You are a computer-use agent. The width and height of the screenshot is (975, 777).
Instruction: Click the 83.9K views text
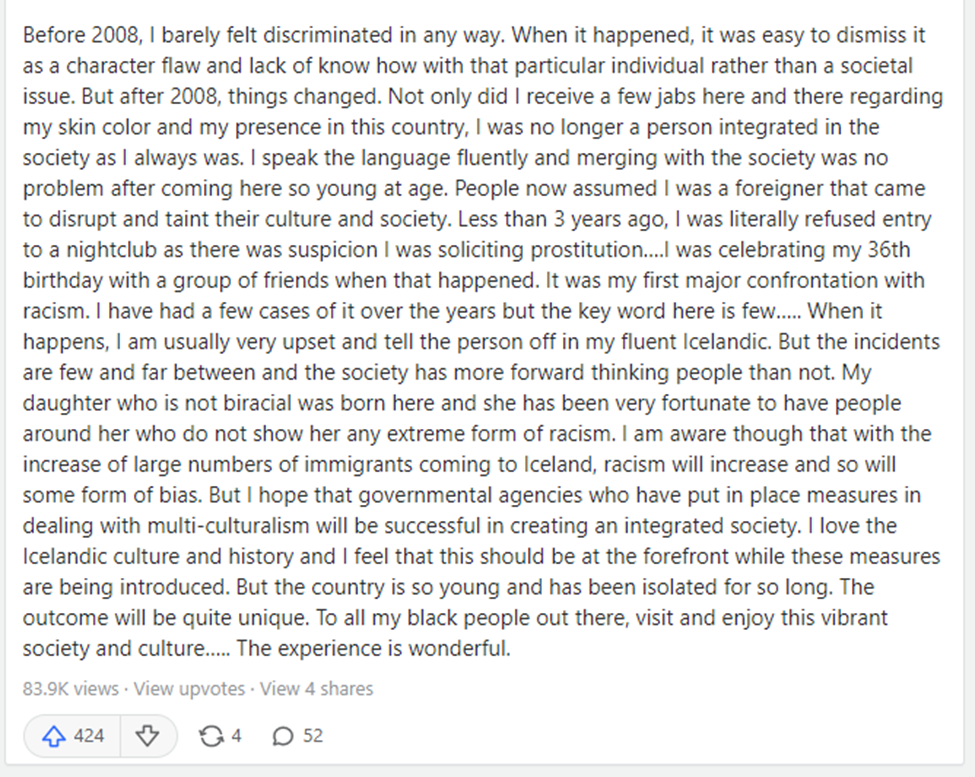click(x=71, y=689)
